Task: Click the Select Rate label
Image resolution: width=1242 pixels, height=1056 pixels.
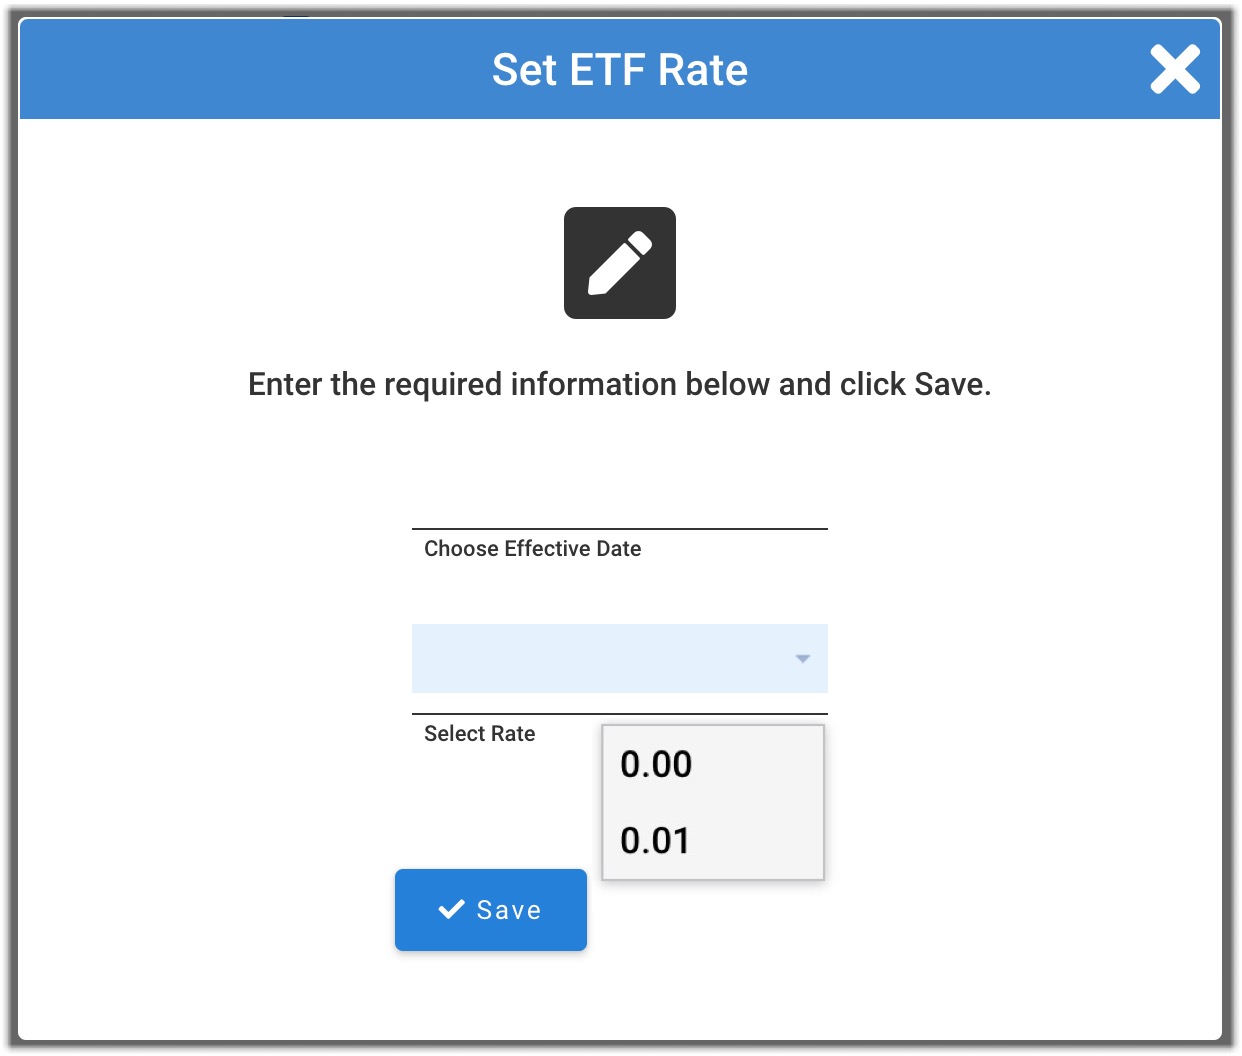Action: (480, 734)
